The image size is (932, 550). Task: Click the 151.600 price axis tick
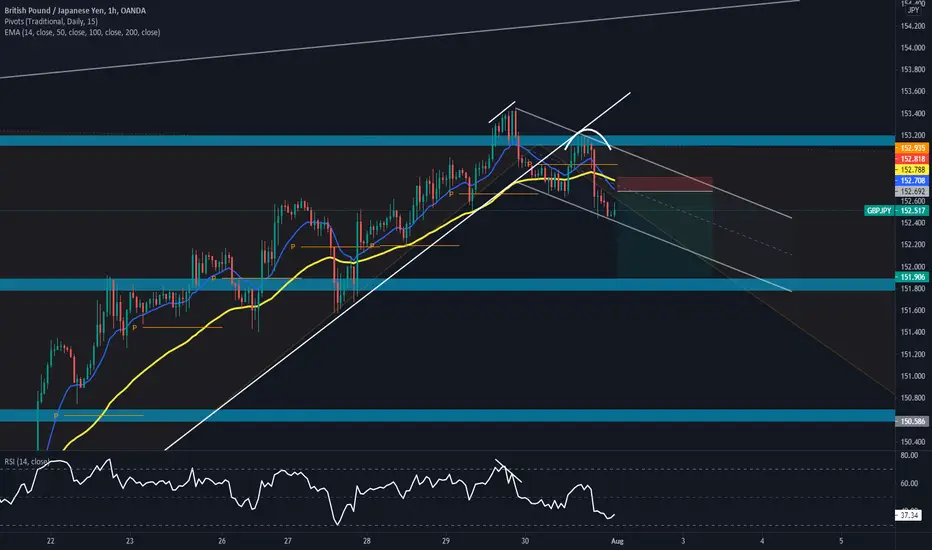[912, 310]
